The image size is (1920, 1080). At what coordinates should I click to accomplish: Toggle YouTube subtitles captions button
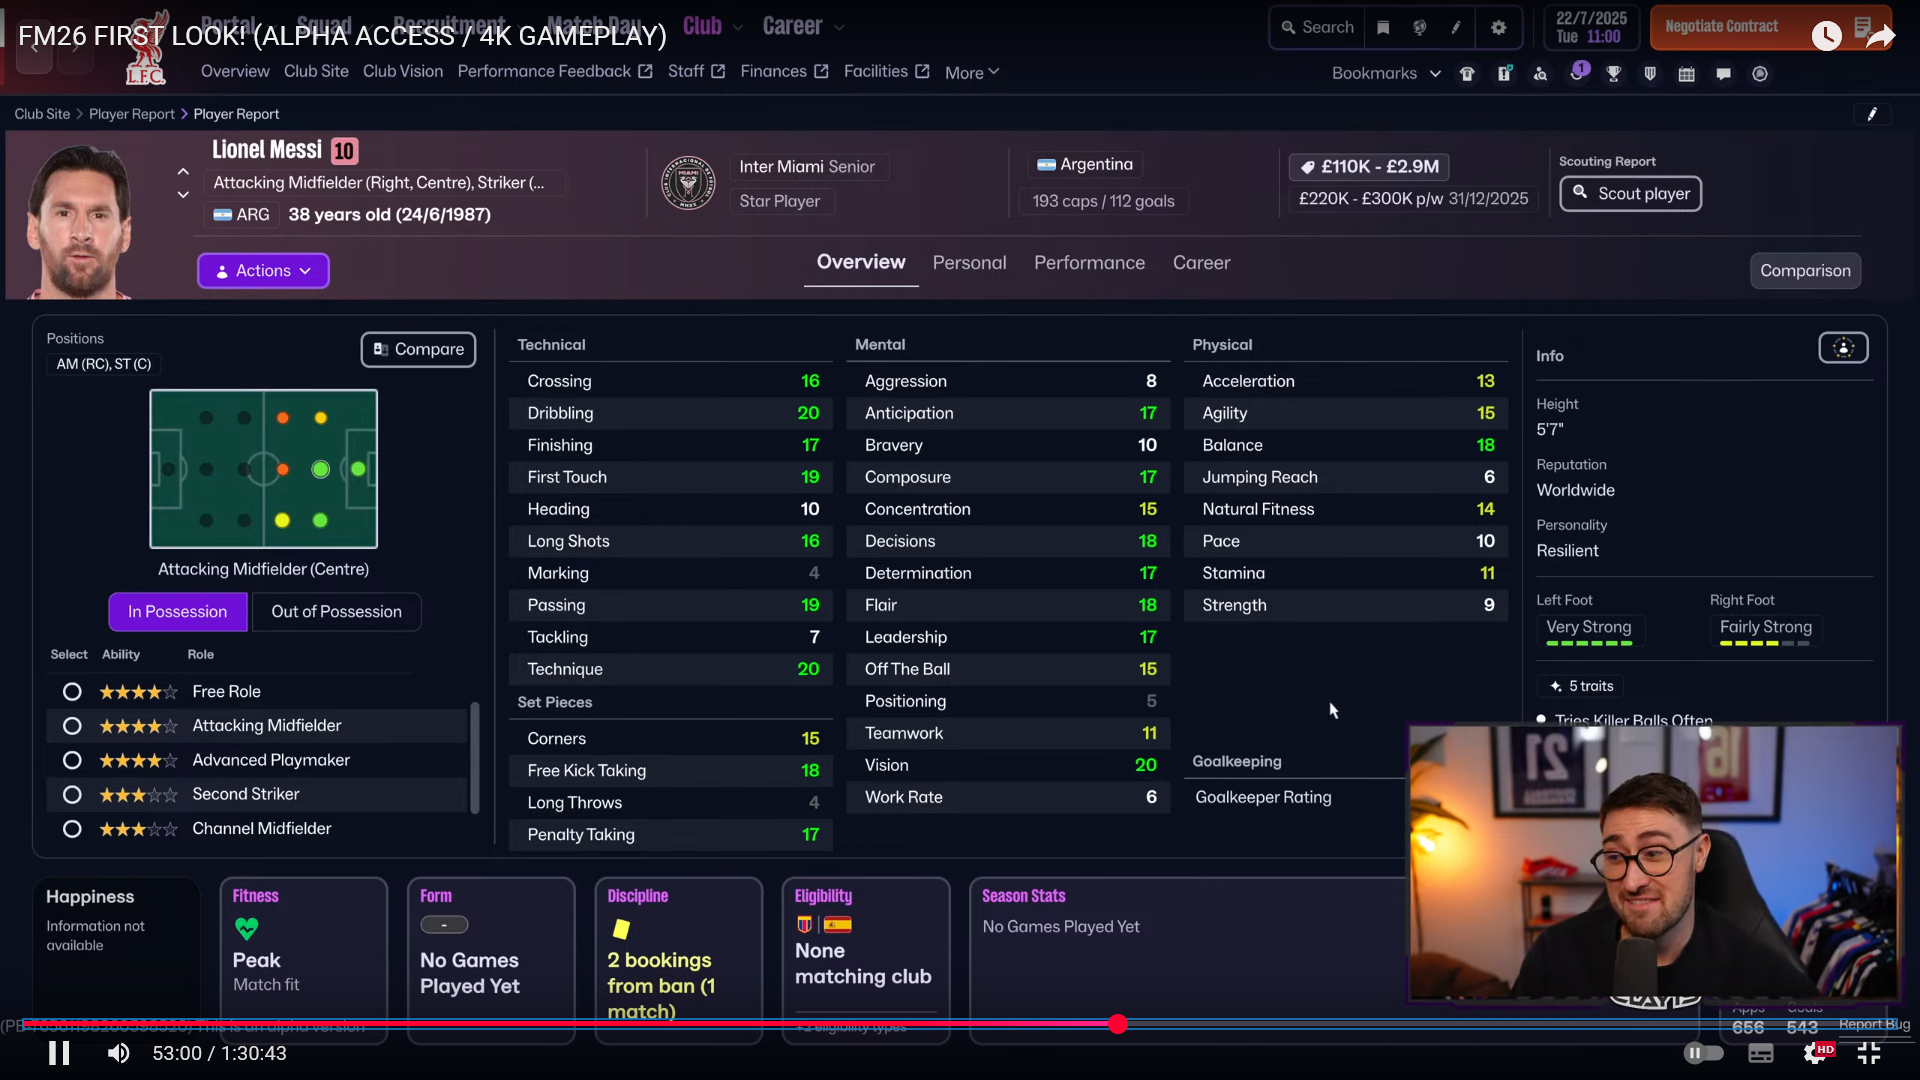(x=1761, y=1053)
